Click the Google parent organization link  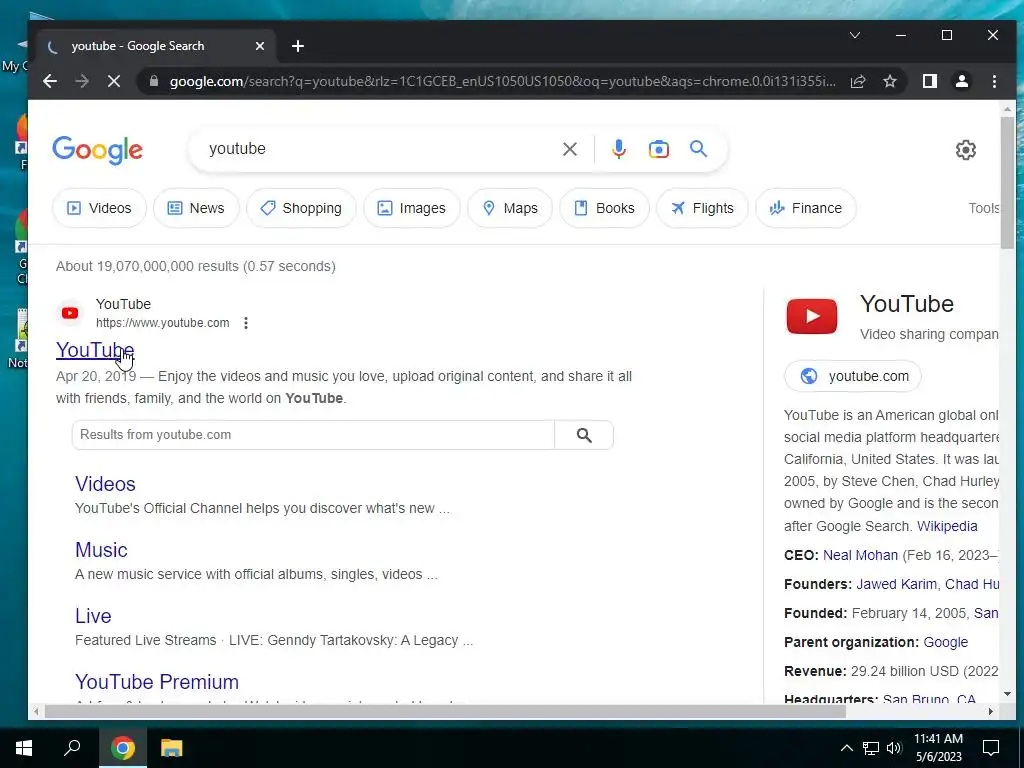point(945,643)
